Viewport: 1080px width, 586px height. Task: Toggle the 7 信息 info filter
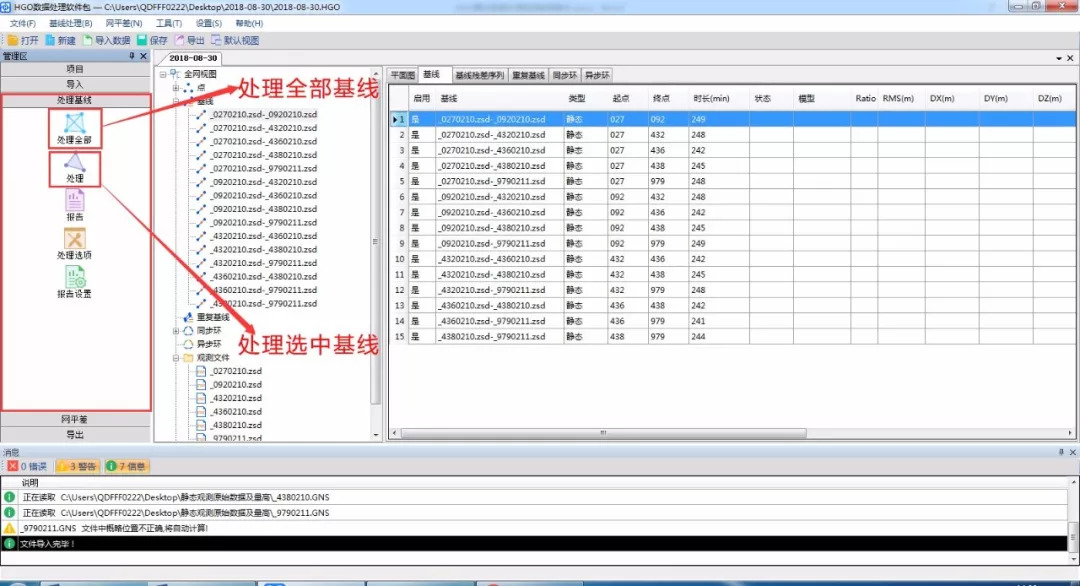click(x=127, y=466)
